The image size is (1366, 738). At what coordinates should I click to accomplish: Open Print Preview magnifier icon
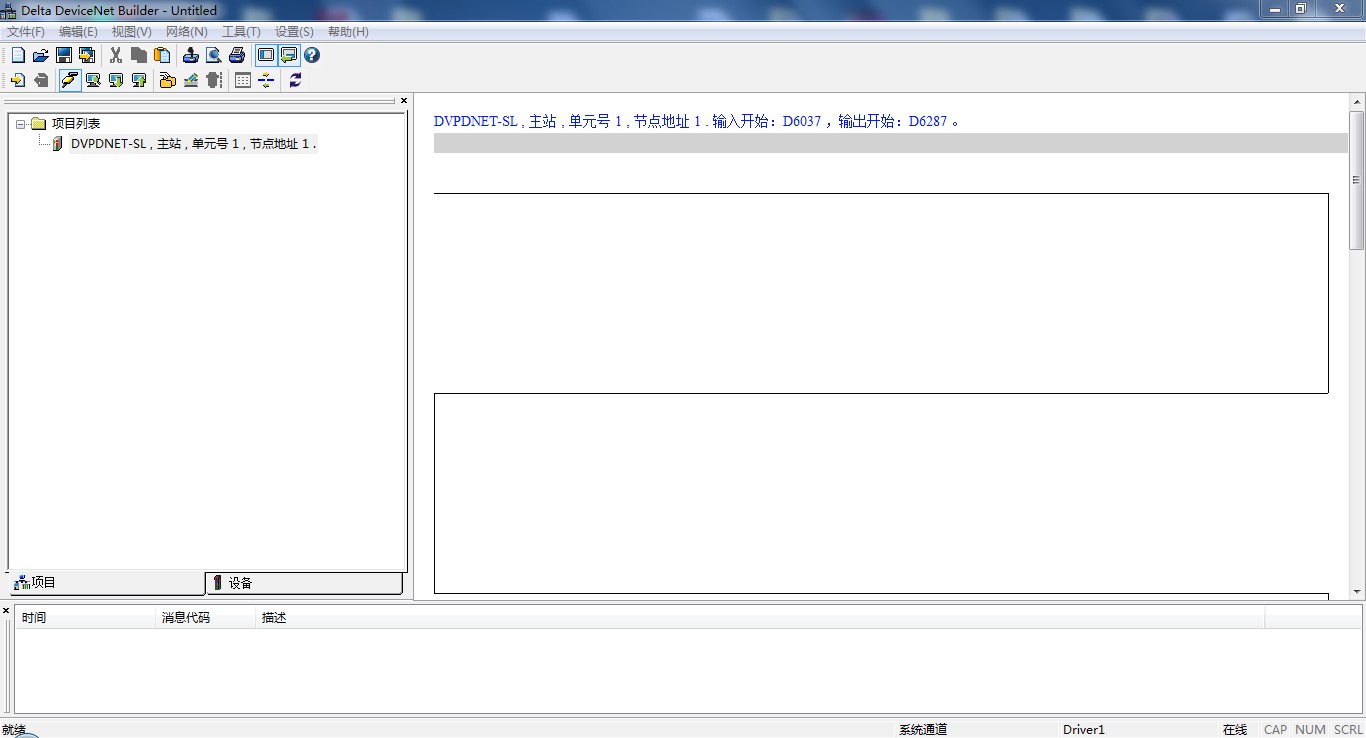point(214,56)
